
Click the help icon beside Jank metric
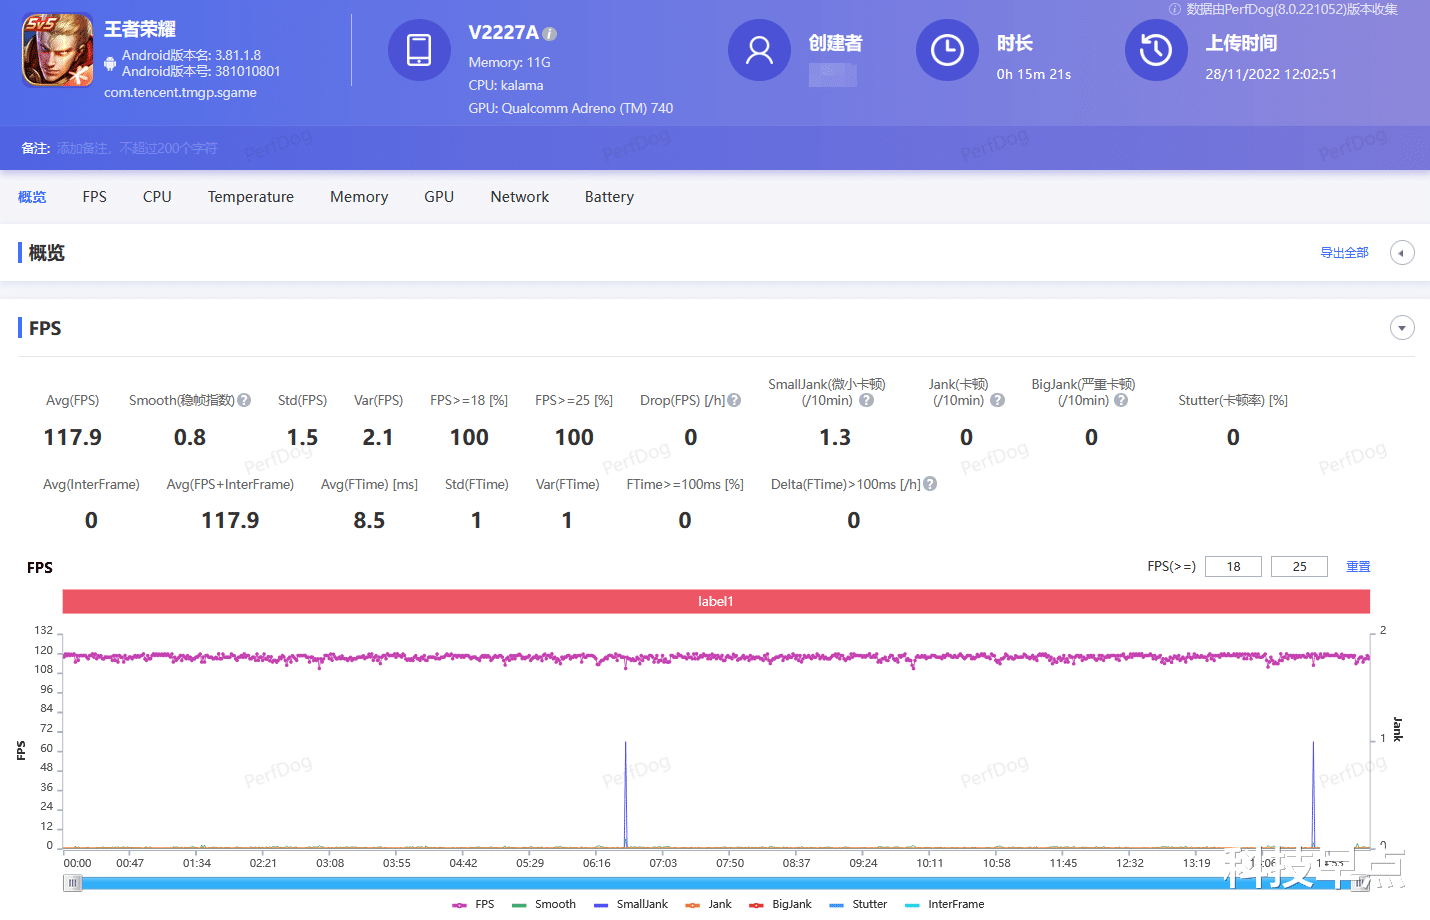coord(997,400)
